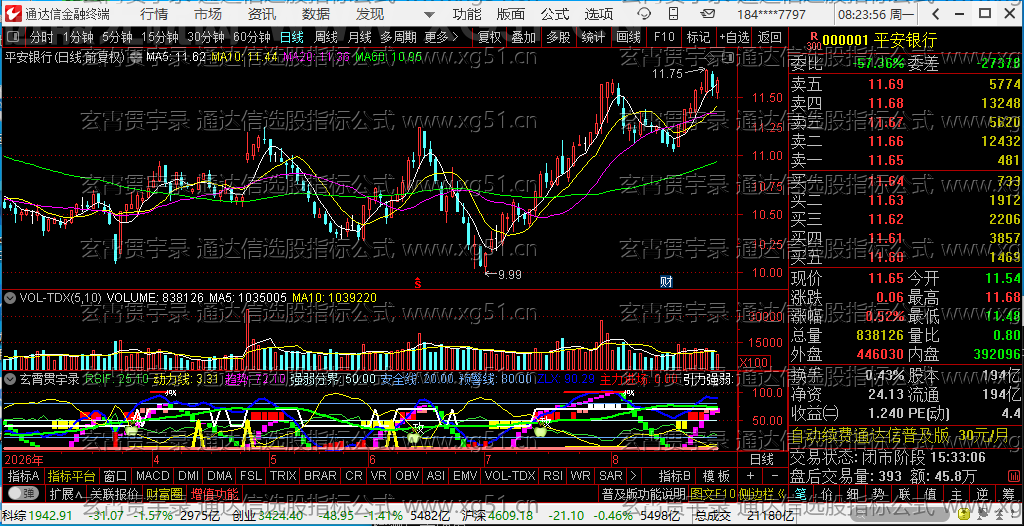Click the 多股 multi-stock button
This screenshot has height=526, width=1024.
click(x=559, y=37)
